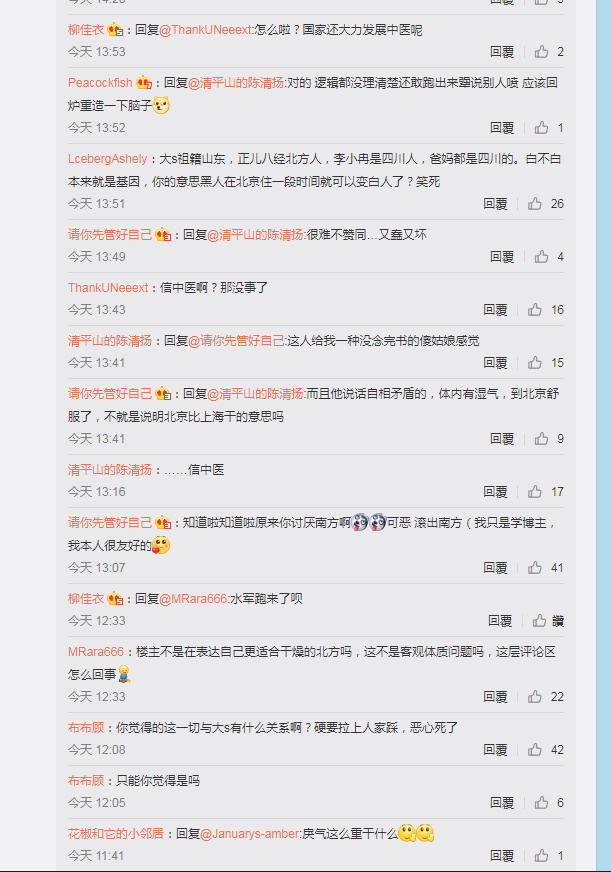This screenshot has height=872, width=611.
Task: Like MRara666's 12:33 comment
Action: click(x=535, y=697)
